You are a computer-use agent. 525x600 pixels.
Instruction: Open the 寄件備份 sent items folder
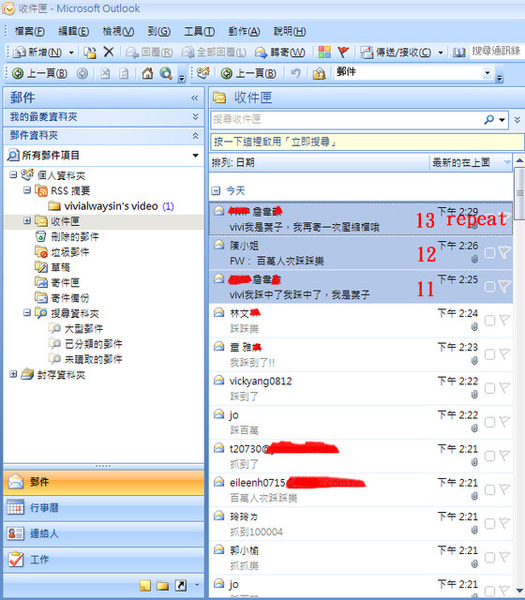click(62, 298)
